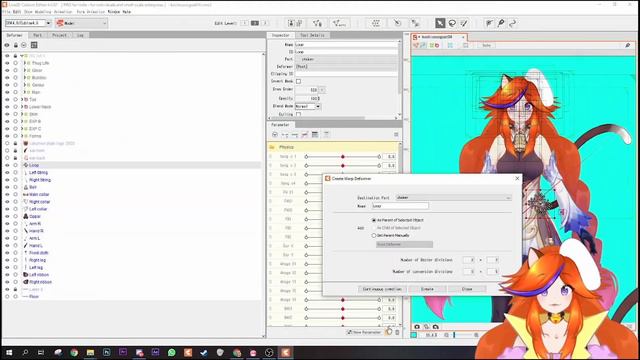Image resolution: width=640 pixels, height=360 pixels.
Task: Open OBS Studio from the Windows taskbar
Action: [269, 352]
